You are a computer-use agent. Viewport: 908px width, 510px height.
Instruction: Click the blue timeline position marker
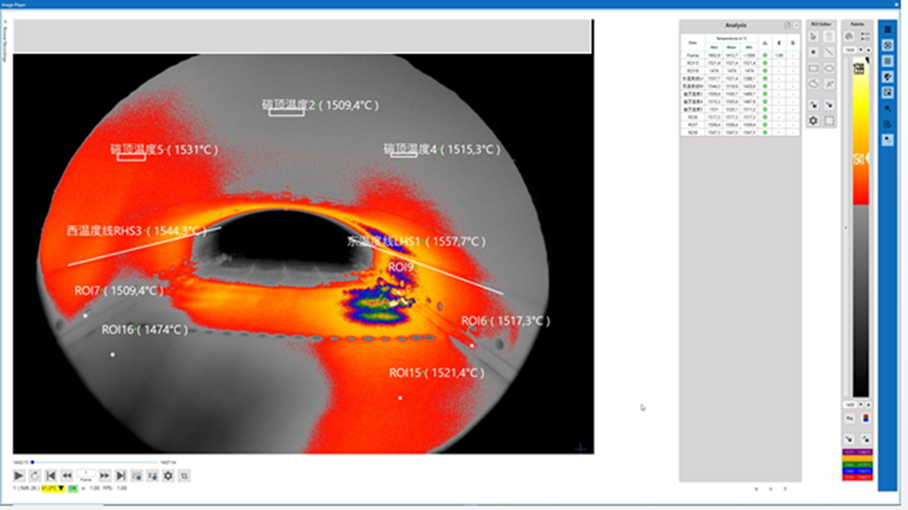tap(32, 462)
